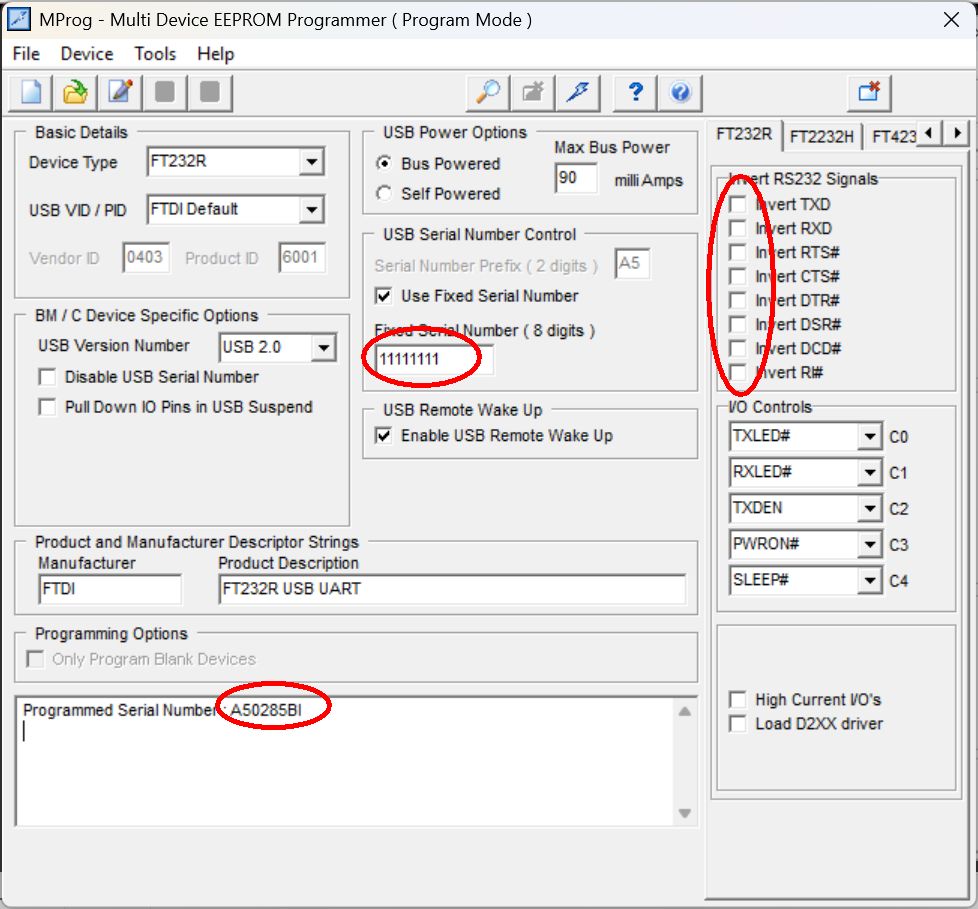978x909 pixels.
Task: Switch to the FT2232H tab
Action: pos(821,137)
